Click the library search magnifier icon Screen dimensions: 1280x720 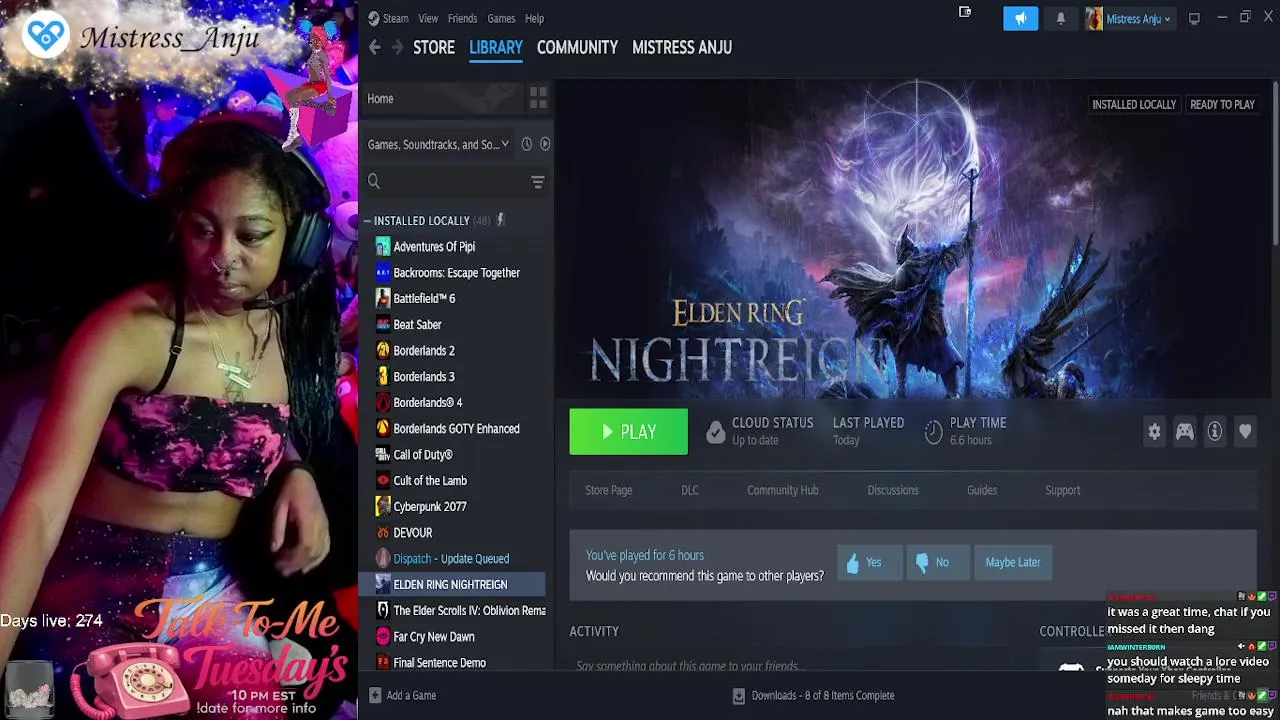tap(374, 181)
